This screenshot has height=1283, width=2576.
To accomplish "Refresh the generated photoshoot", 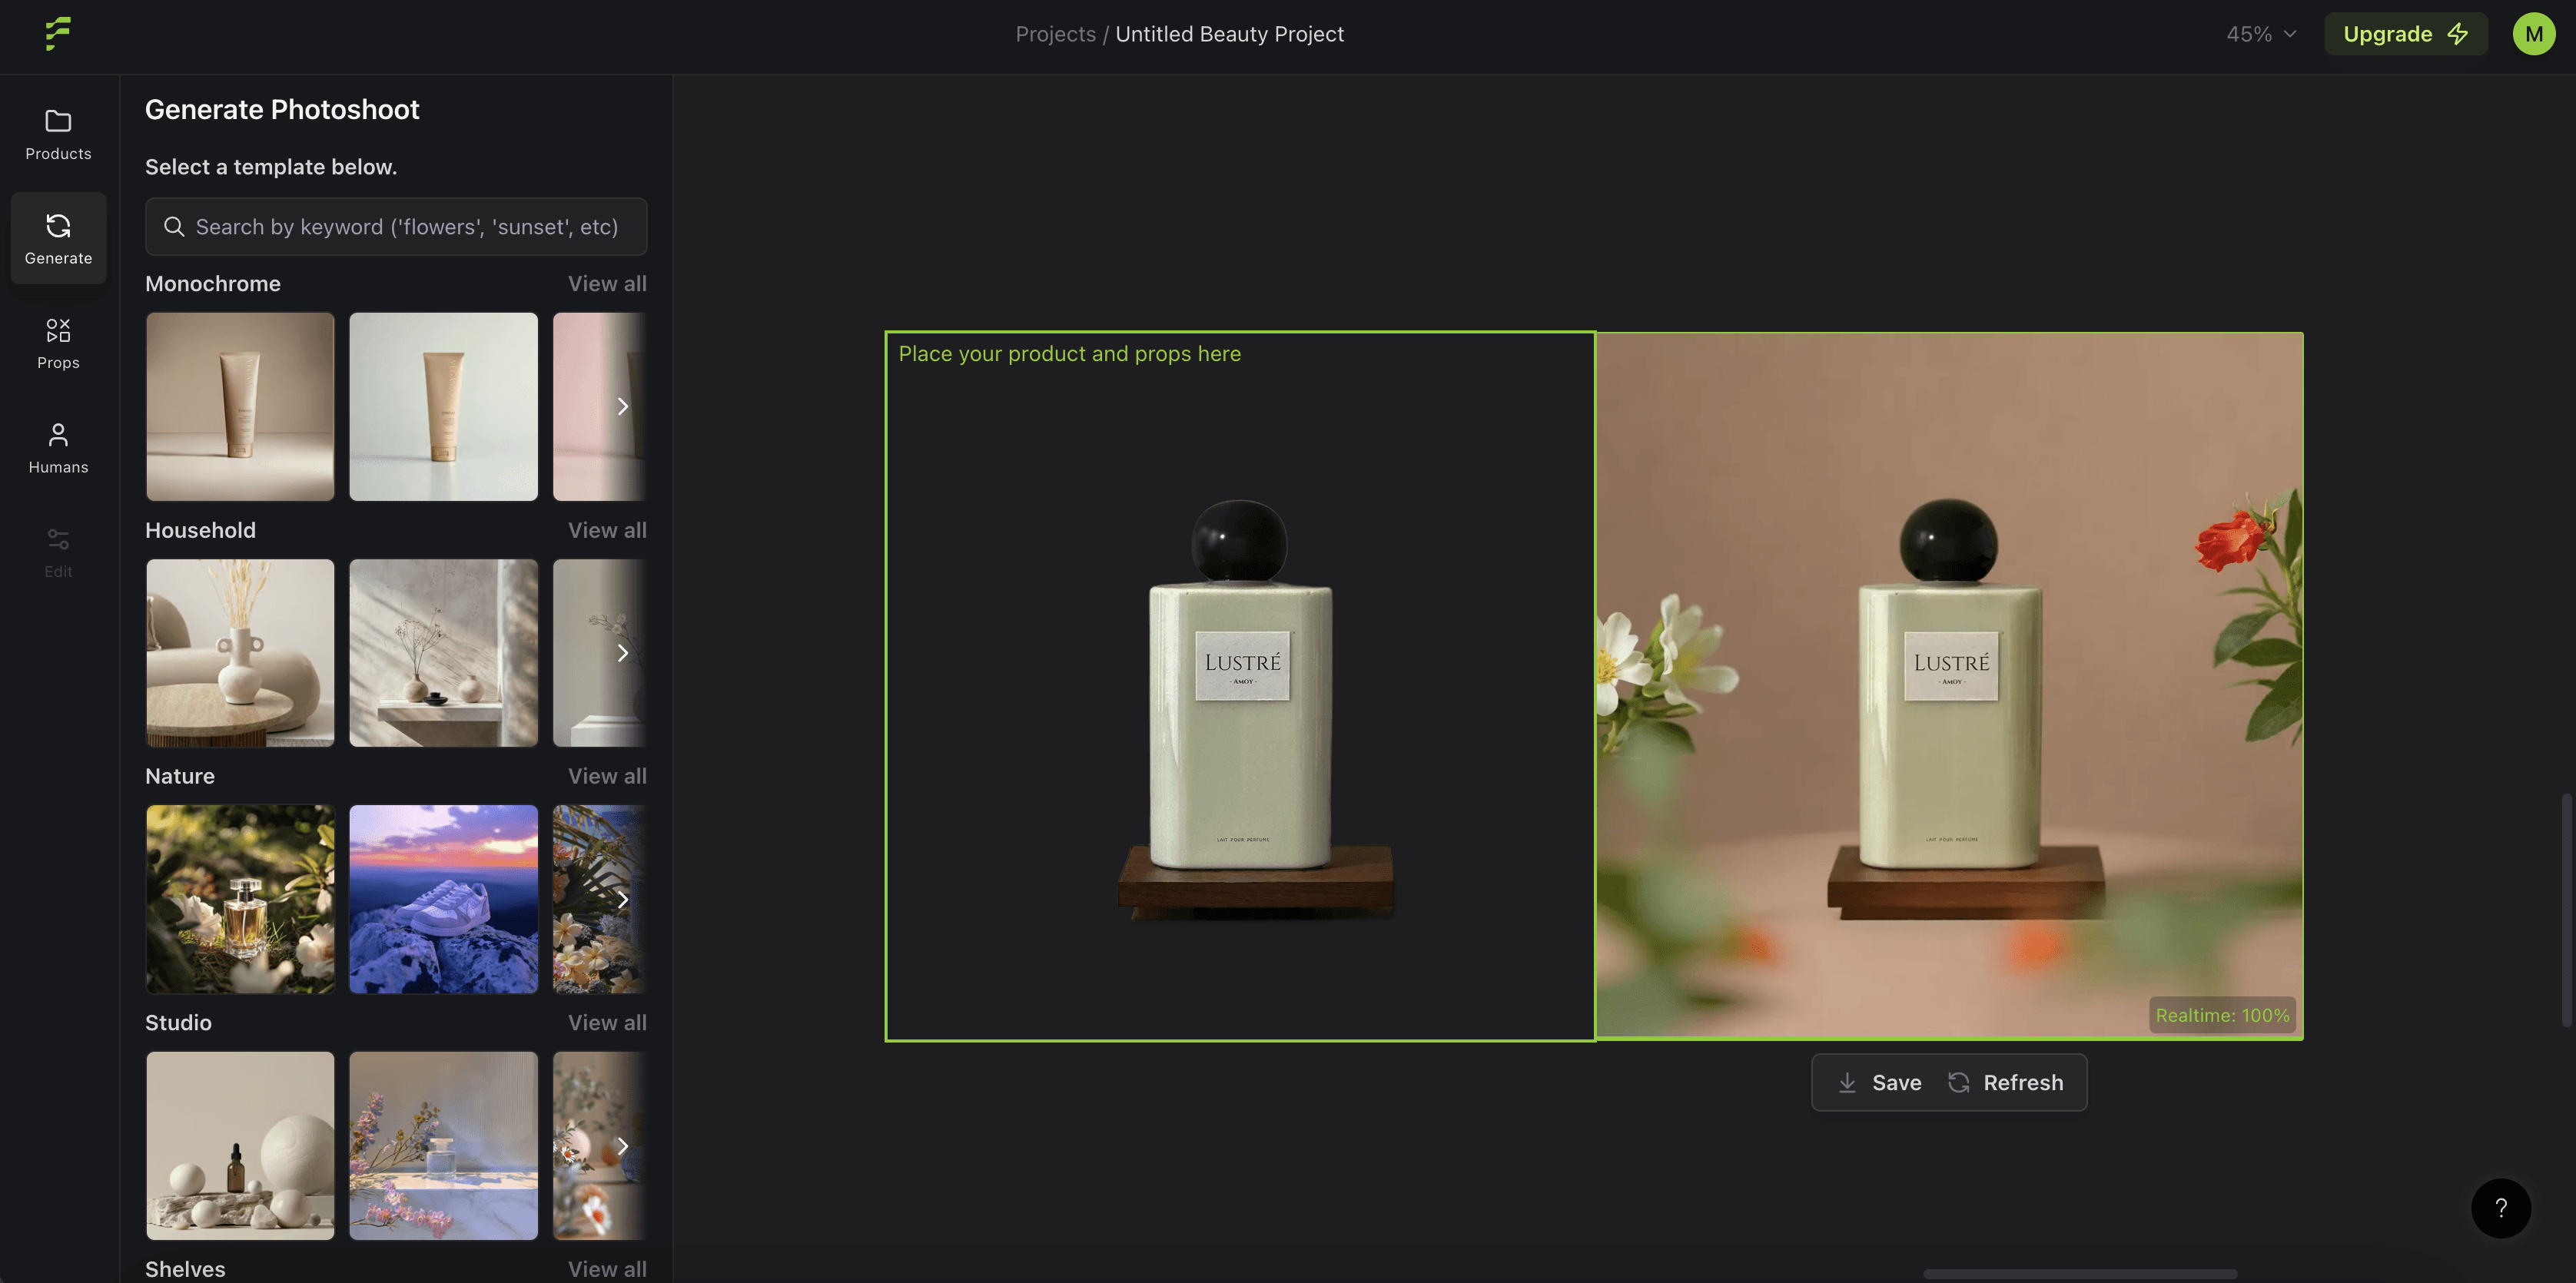I will [2005, 1082].
